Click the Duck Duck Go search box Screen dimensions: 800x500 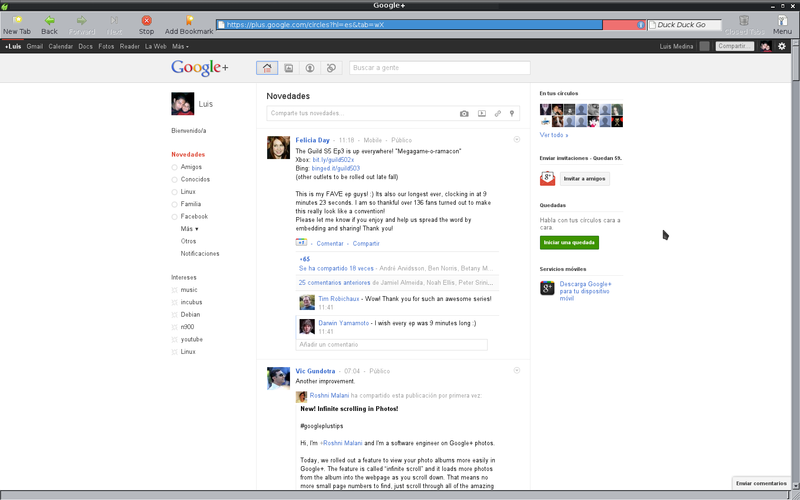pos(685,24)
